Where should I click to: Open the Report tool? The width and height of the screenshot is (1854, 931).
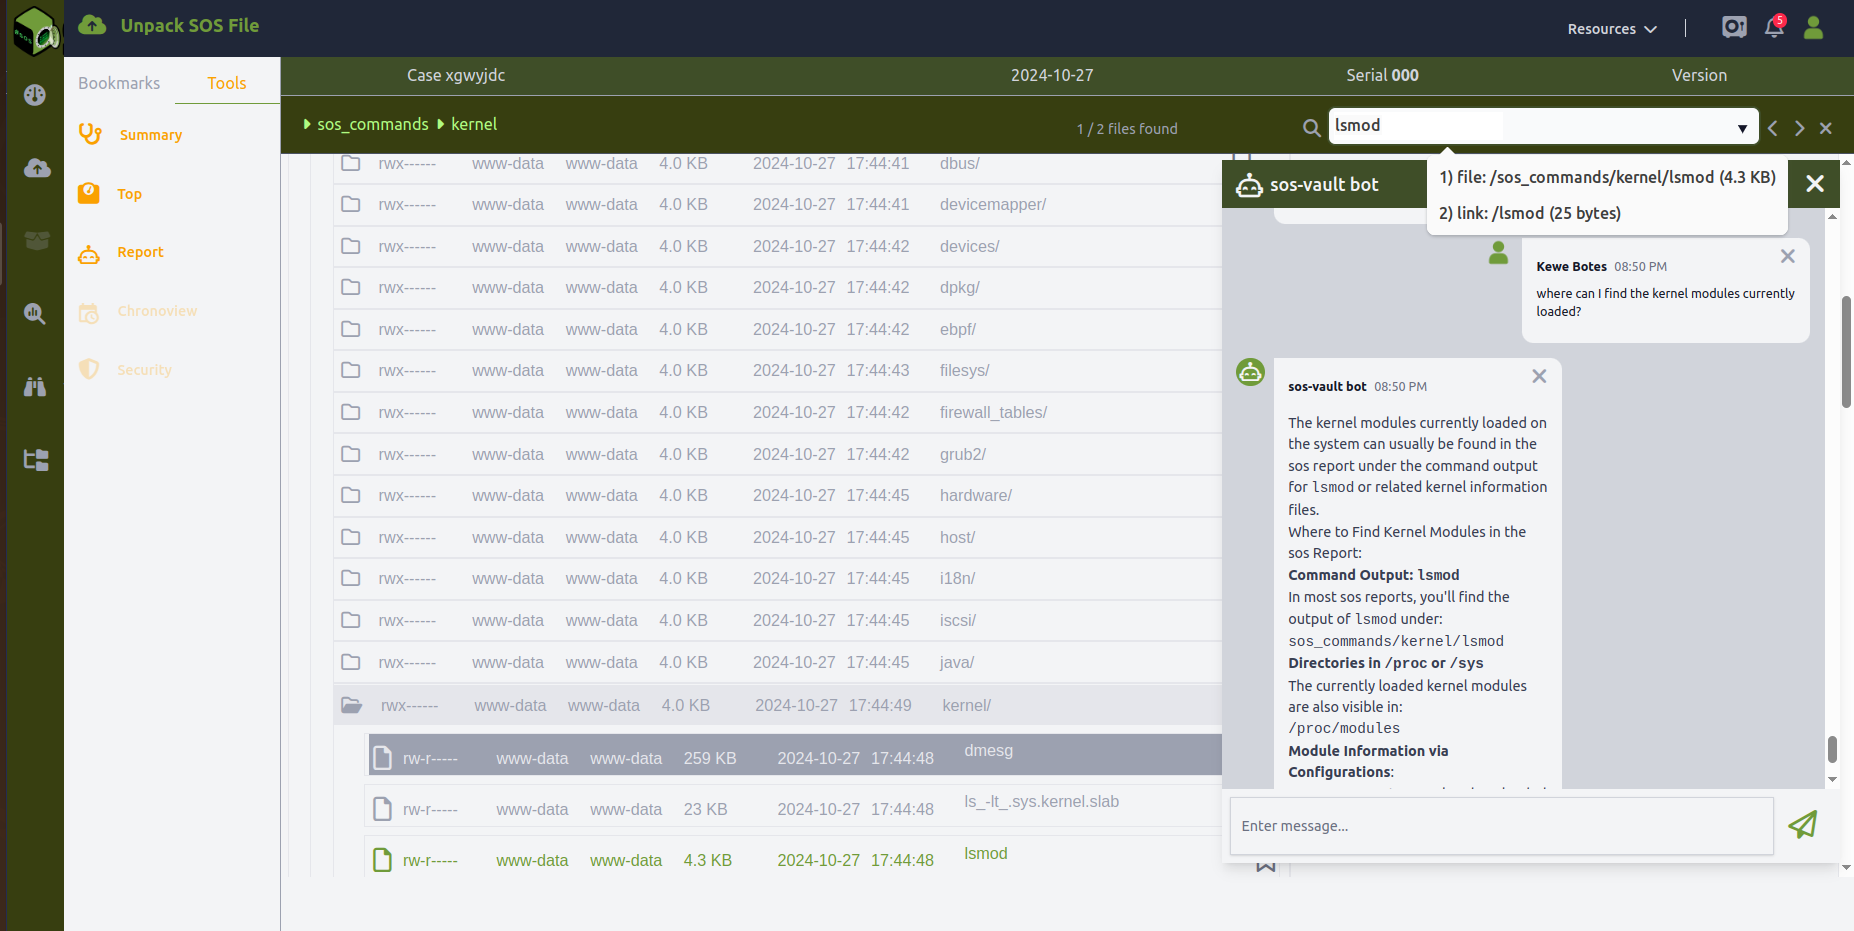pyautogui.click(x=140, y=252)
